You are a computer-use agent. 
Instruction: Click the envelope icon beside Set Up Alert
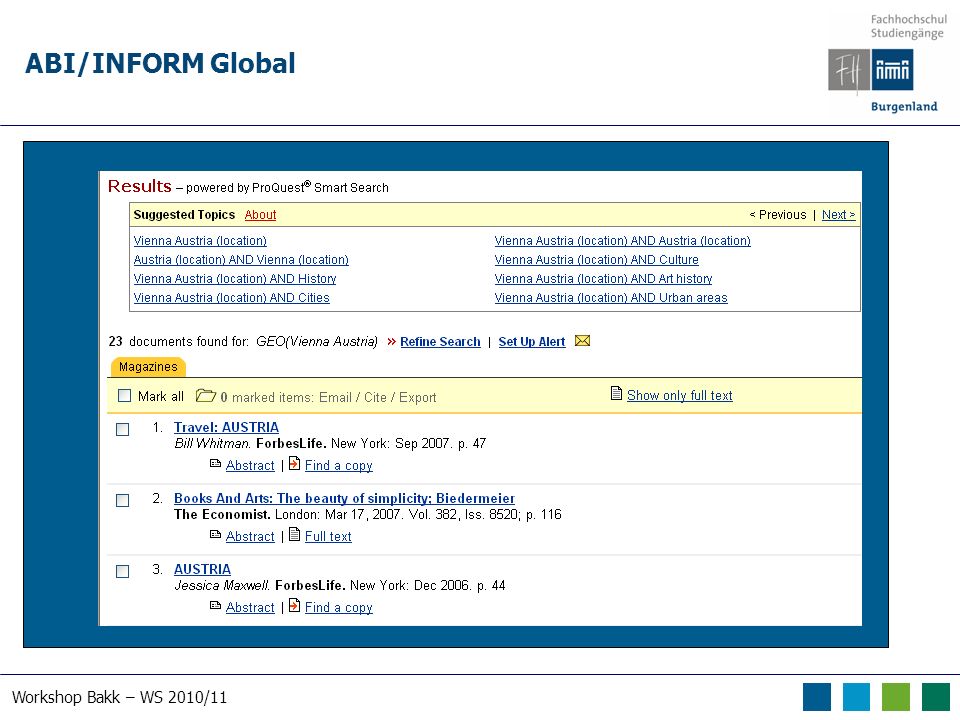click(x=582, y=341)
